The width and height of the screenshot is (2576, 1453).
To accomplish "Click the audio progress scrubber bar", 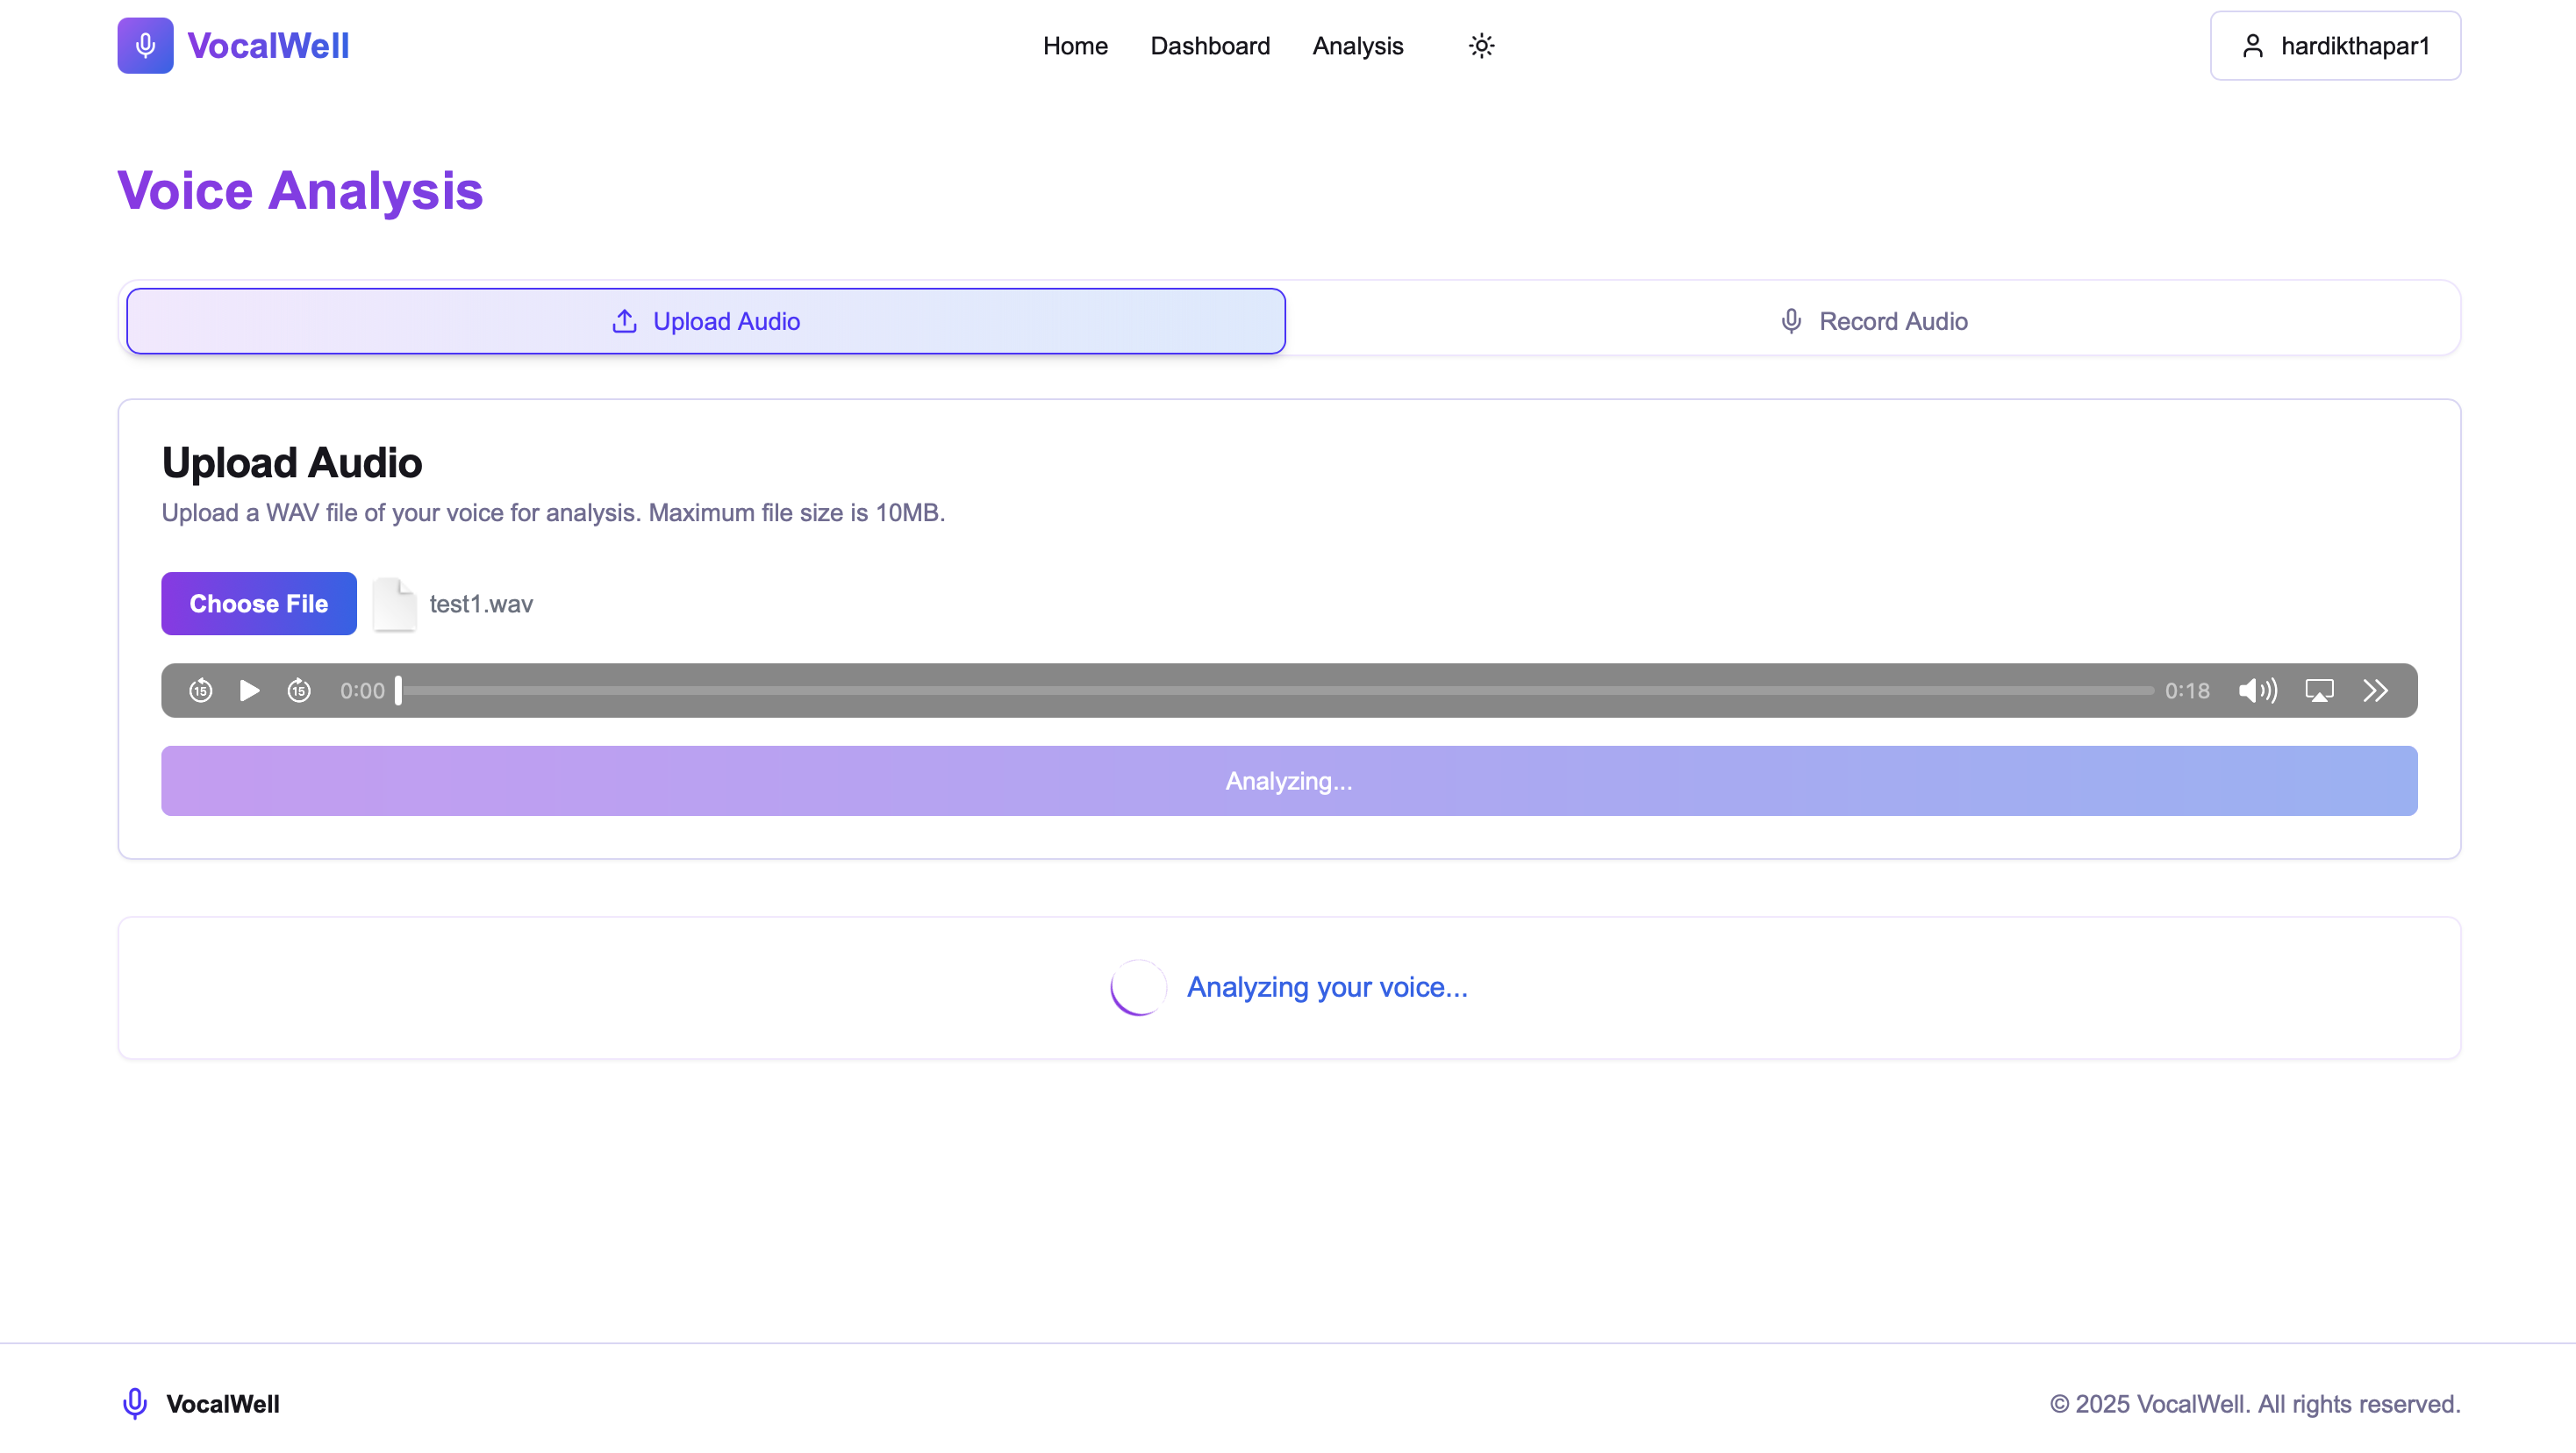I will 1275,690.
